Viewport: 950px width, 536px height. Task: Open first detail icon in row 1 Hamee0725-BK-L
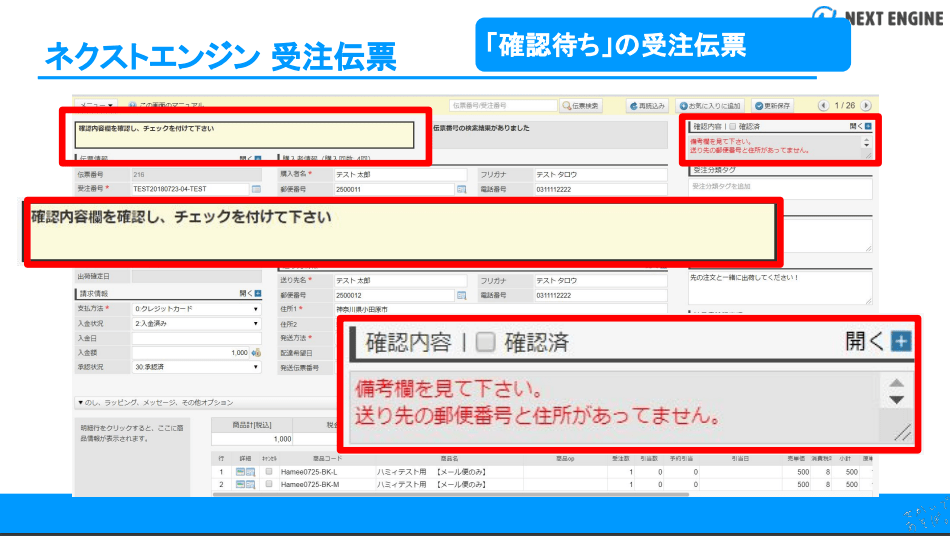click(x=240, y=472)
